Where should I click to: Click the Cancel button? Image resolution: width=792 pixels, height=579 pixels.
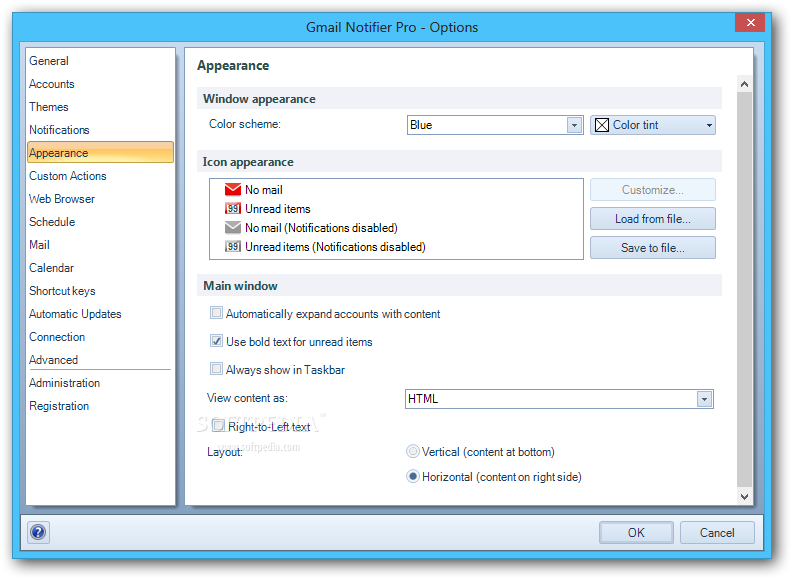click(x=717, y=533)
